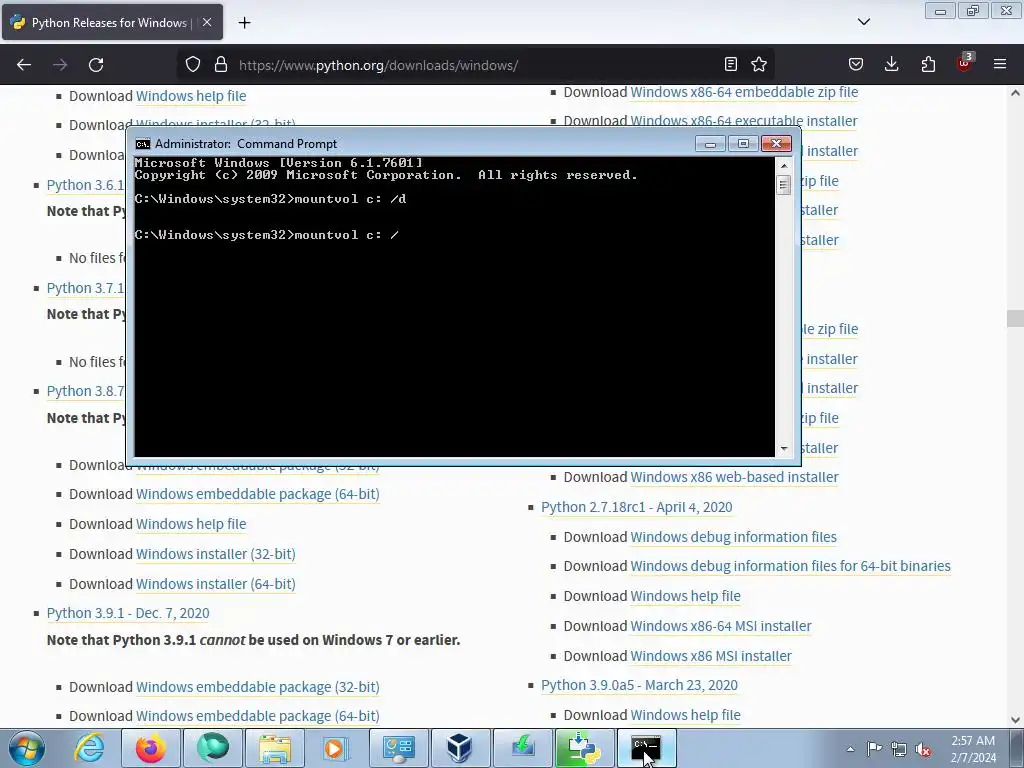This screenshot has height=768, width=1024.
Task: Open the network tray icon
Action: (x=899, y=749)
